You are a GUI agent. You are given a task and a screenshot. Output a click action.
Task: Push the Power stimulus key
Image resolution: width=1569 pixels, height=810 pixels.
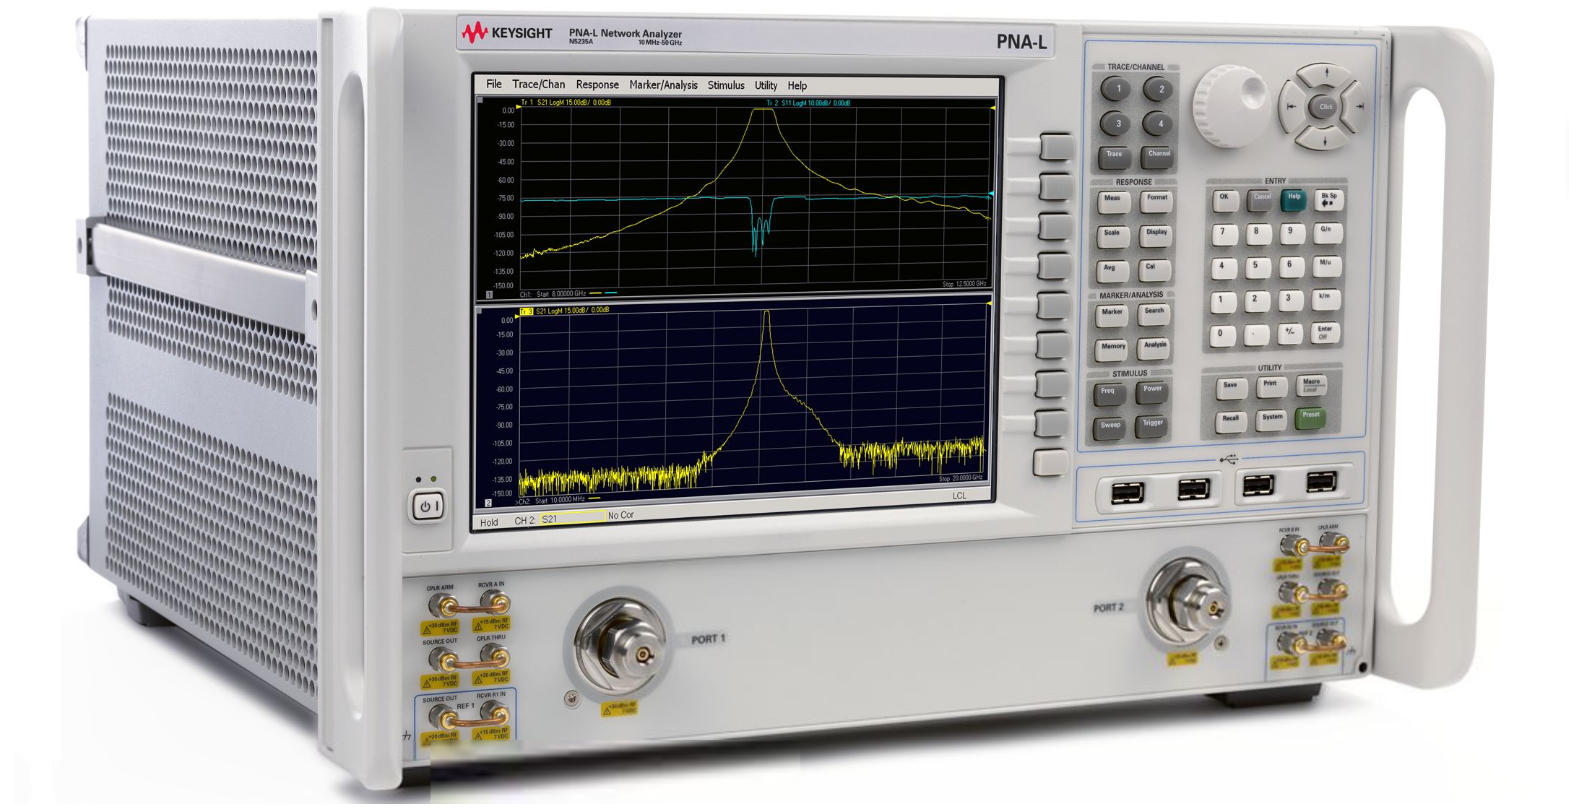pyautogui.click(x=1152, y=392)
